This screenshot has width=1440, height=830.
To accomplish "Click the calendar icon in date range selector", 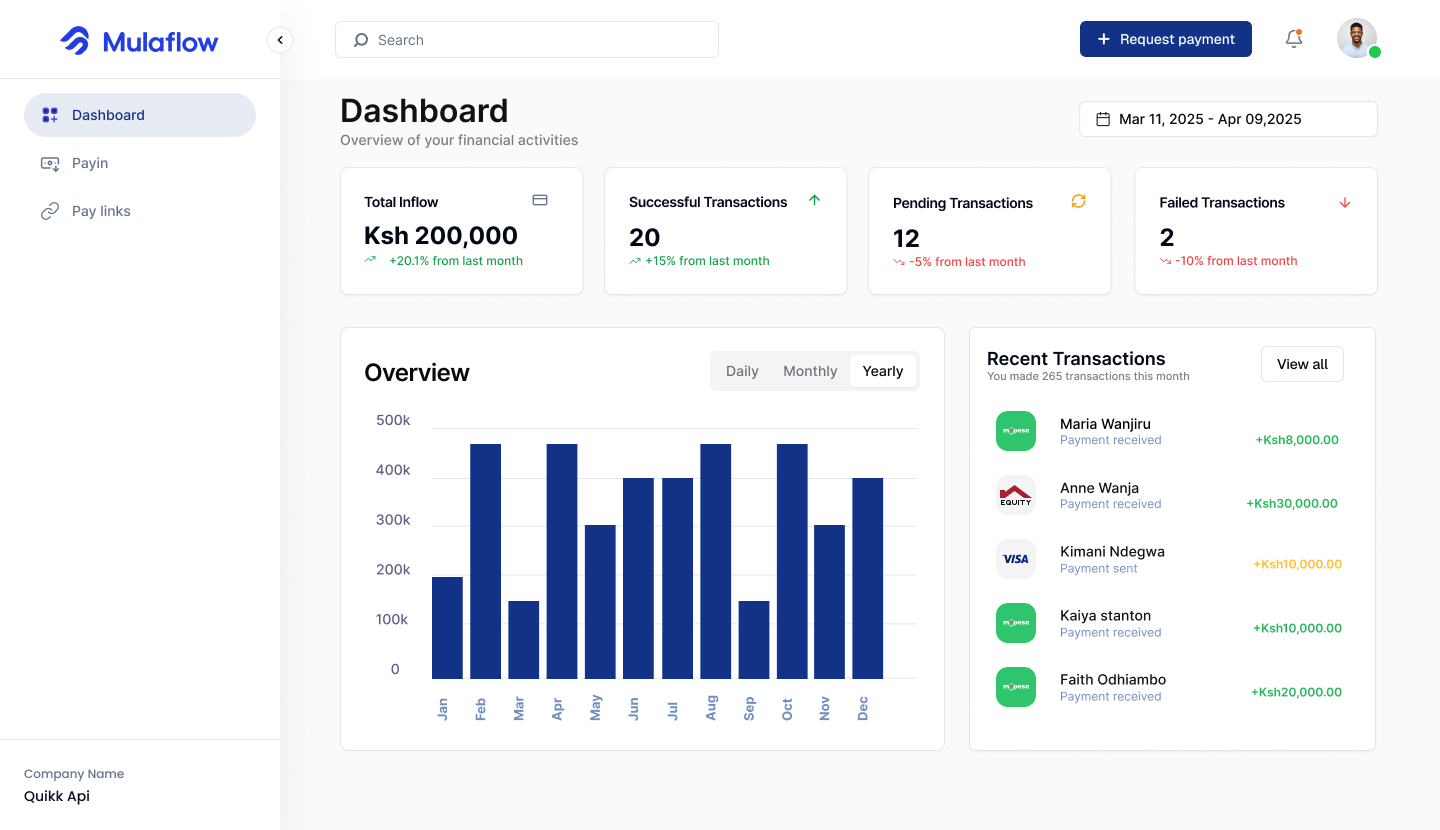I will coord(1105,118).
